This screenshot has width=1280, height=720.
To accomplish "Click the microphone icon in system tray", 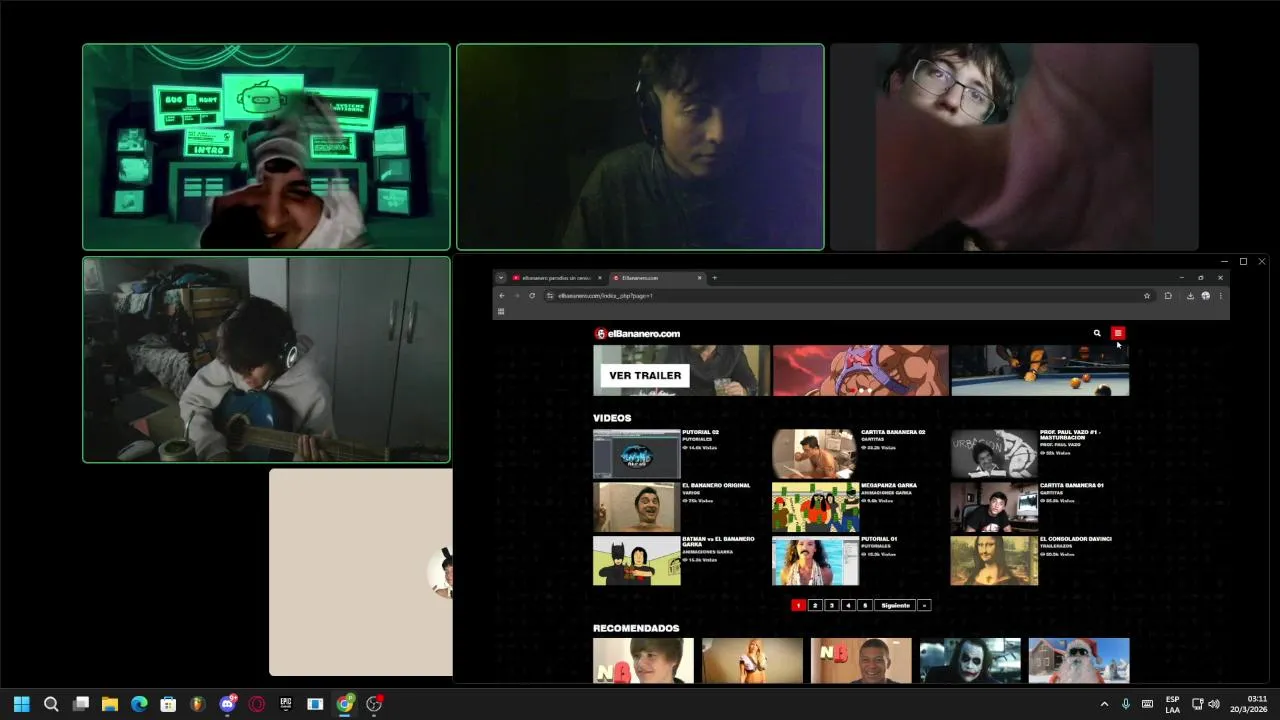I will pyautogui.click(x=1126, y=704).
